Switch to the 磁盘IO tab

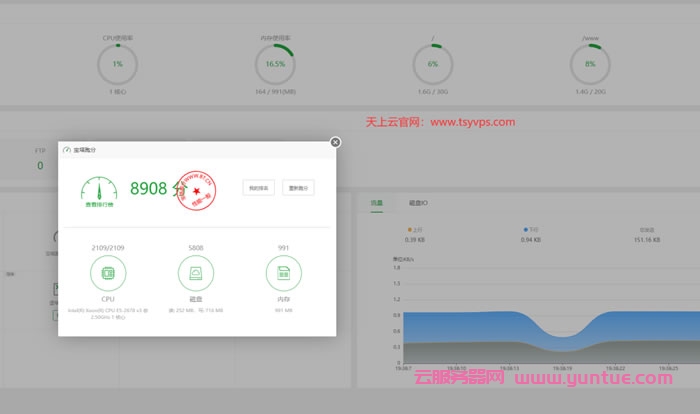pyautogui.click(x=418, y=203)
